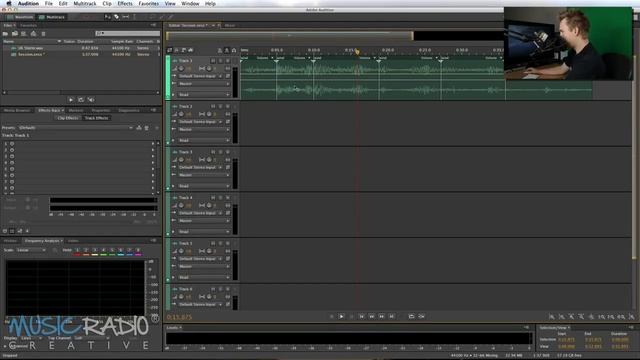The image size is (640, 360).
Task: Open effect slot 1 arrow menu
Action: click(153, 144)
